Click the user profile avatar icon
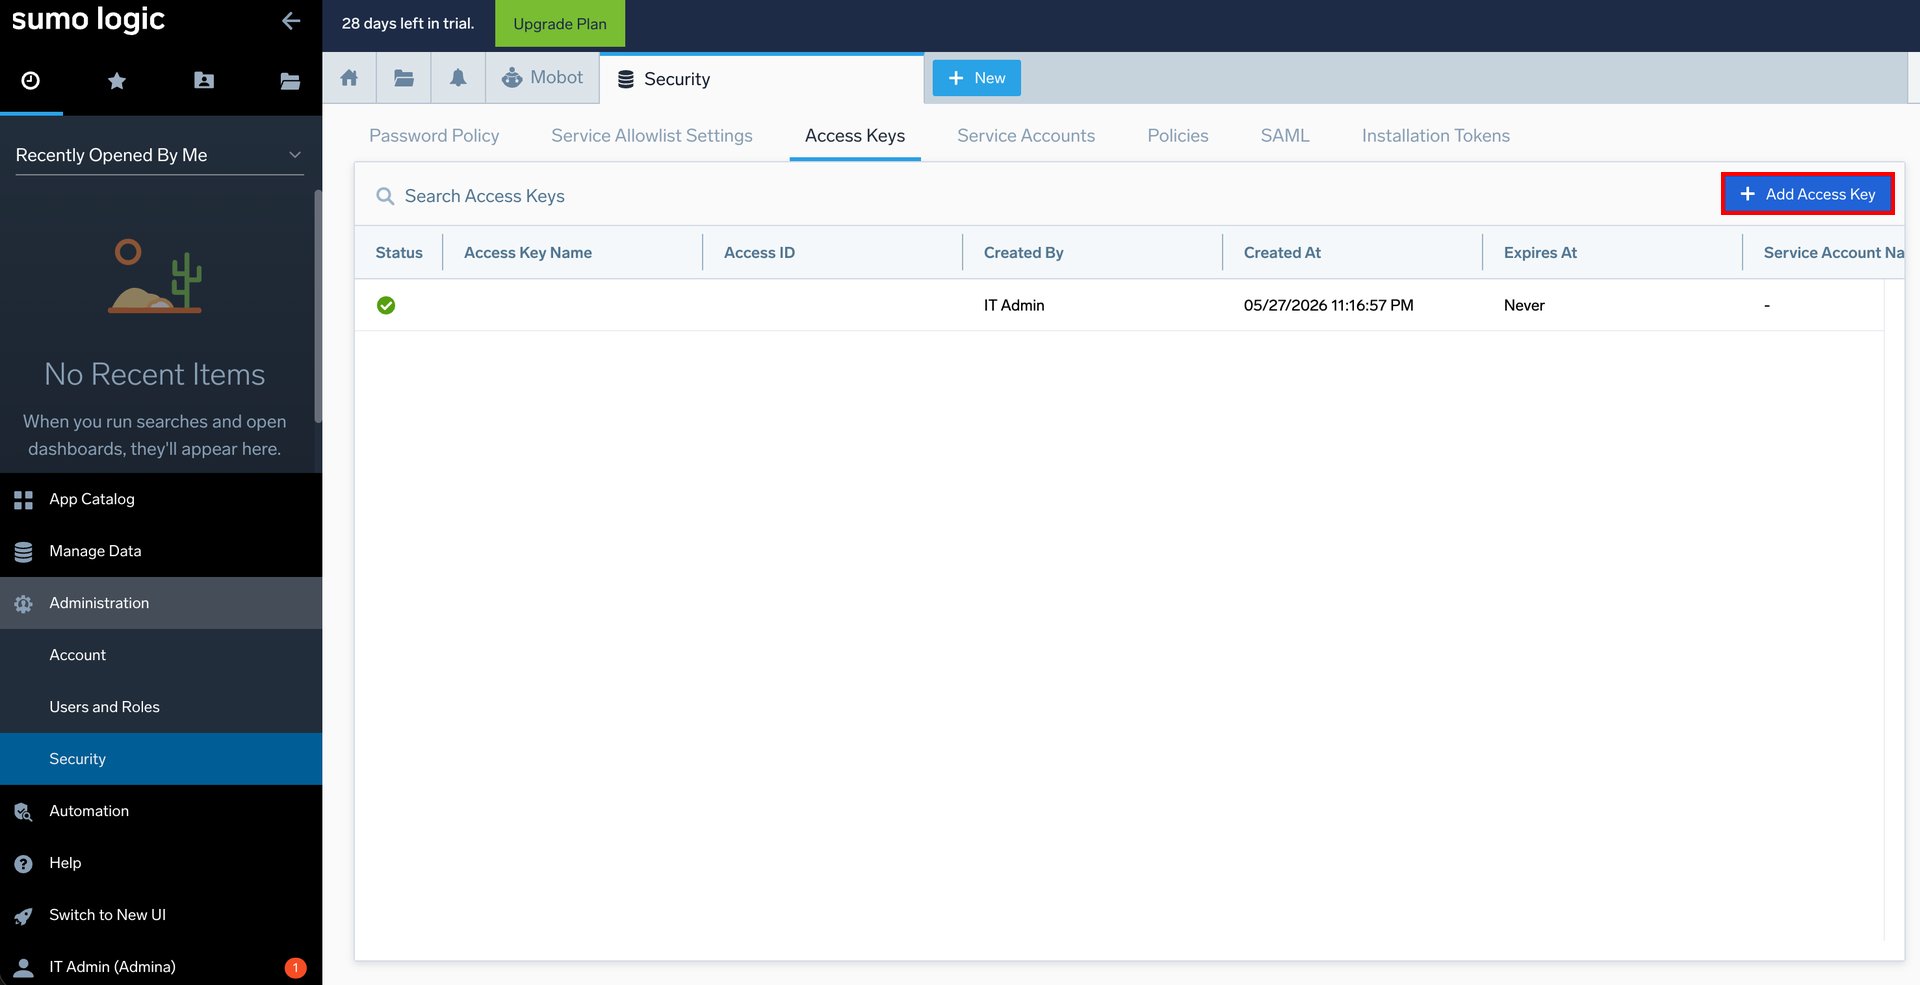This screenshot has width=1920, height=985. click(x=24, y=967)
